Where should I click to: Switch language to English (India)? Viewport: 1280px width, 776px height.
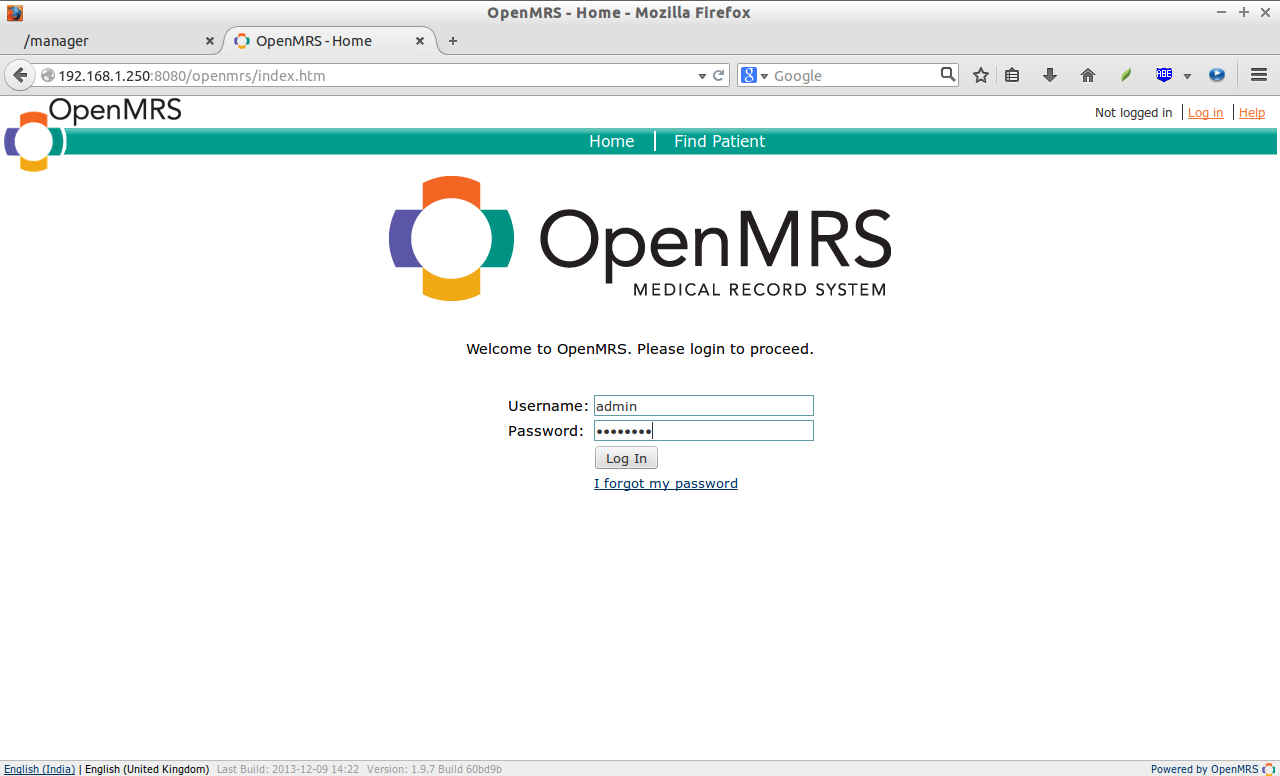40,769
